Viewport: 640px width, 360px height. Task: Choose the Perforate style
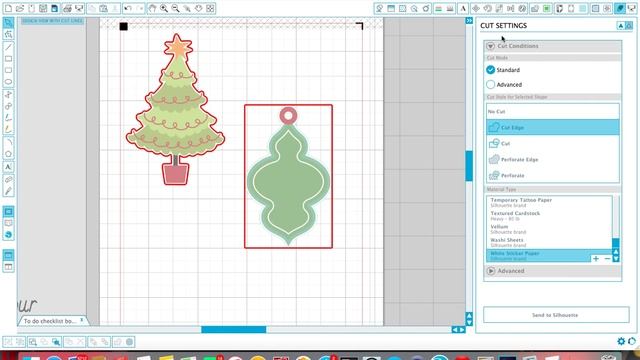pyautogui.click(x=553, y=175)
